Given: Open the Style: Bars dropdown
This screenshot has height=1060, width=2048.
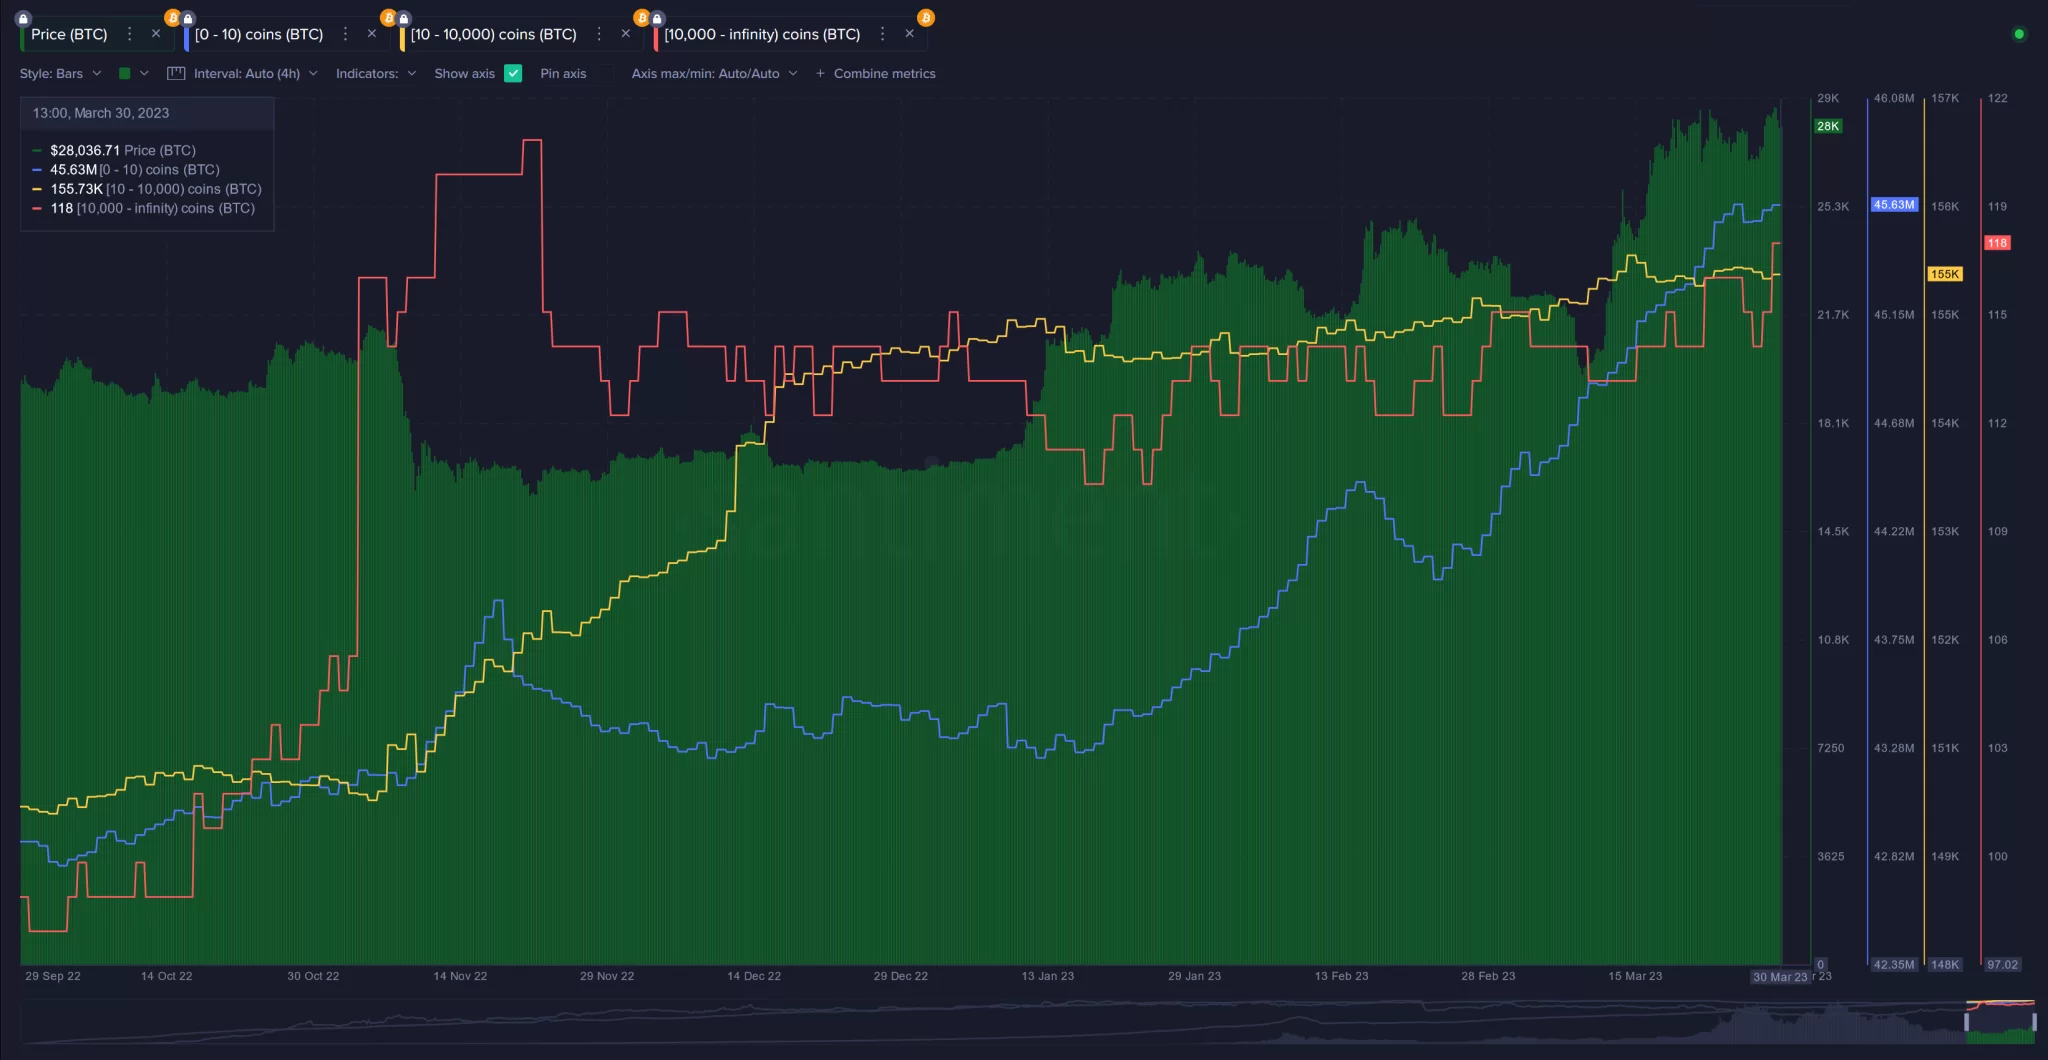Looking at the screenshot, I should point(60,73).
